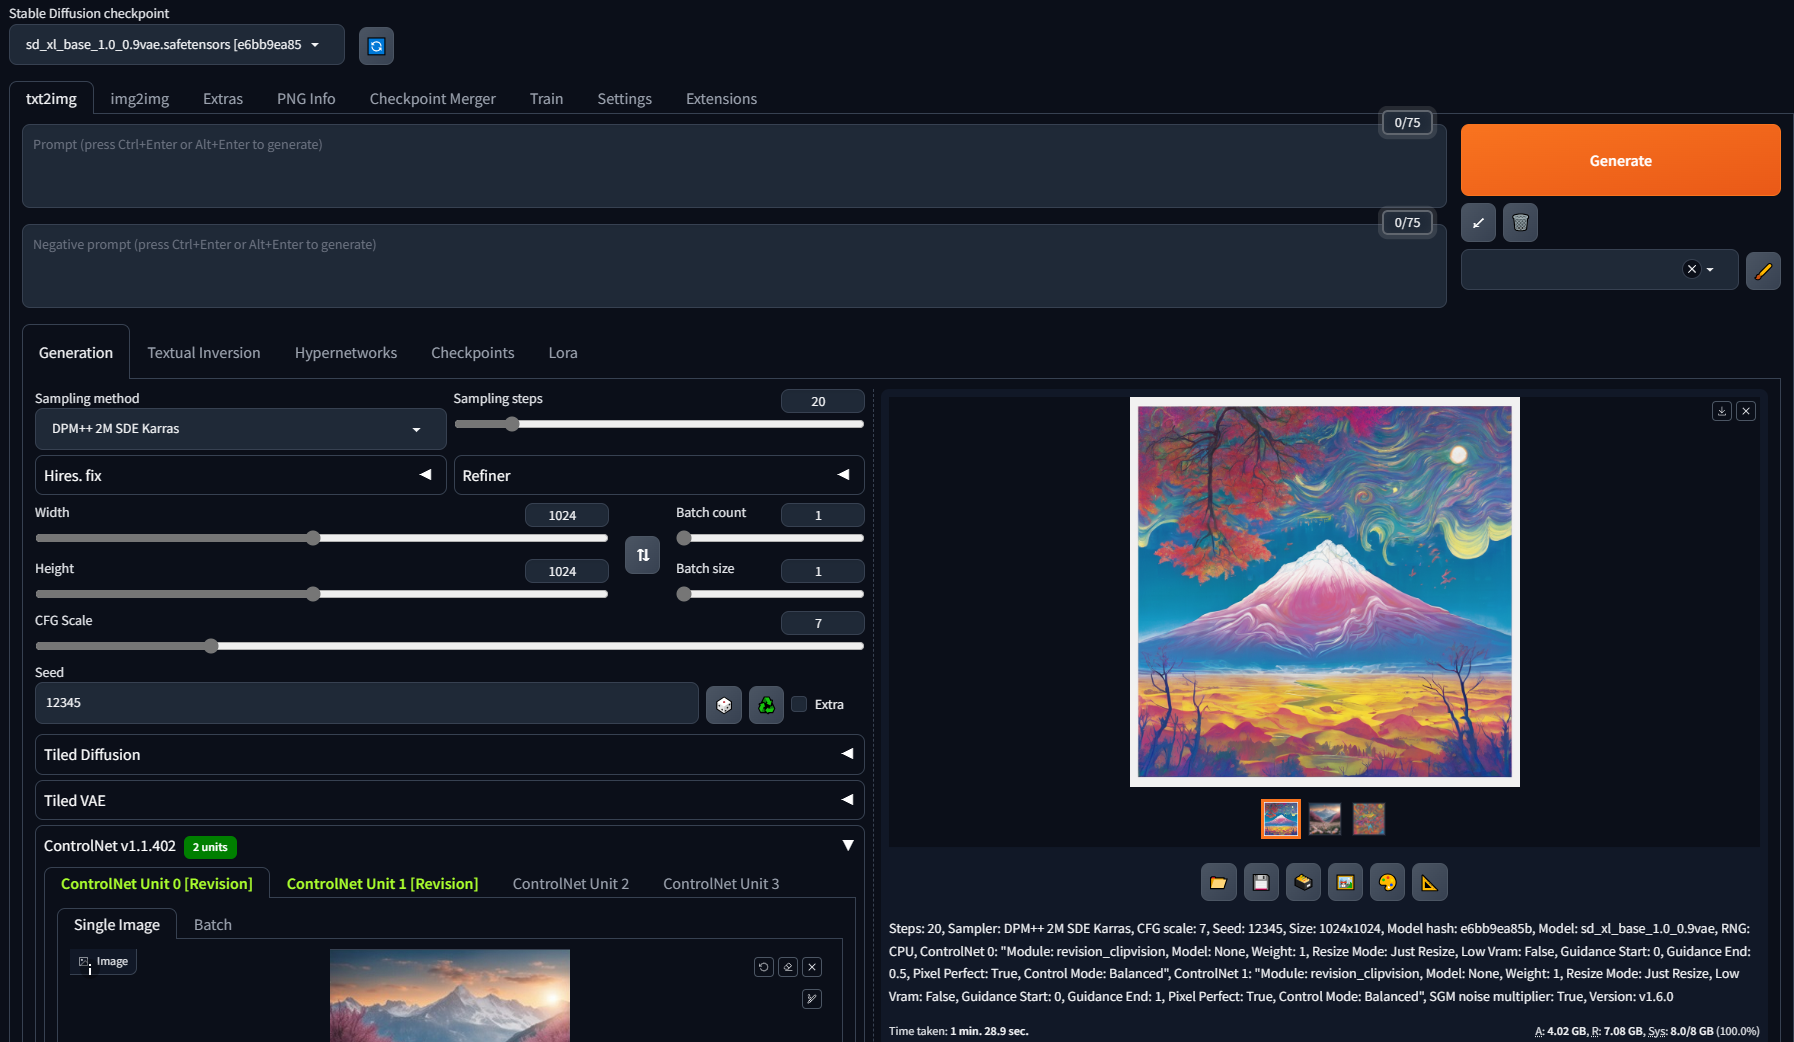Screen dimensions: 1794x1042
Task: Send result to img2img via picture icon
Action: click(1346, 882)
